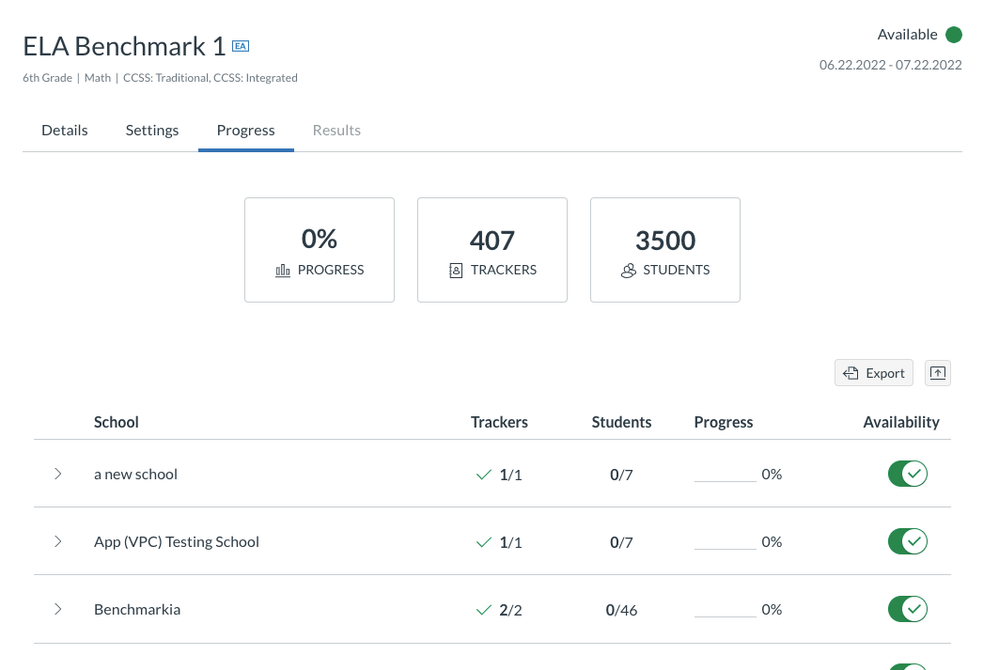The height and width of the screenshot is (670, 999).
Task: Click the Students people icon
Action: coord(628,271)
